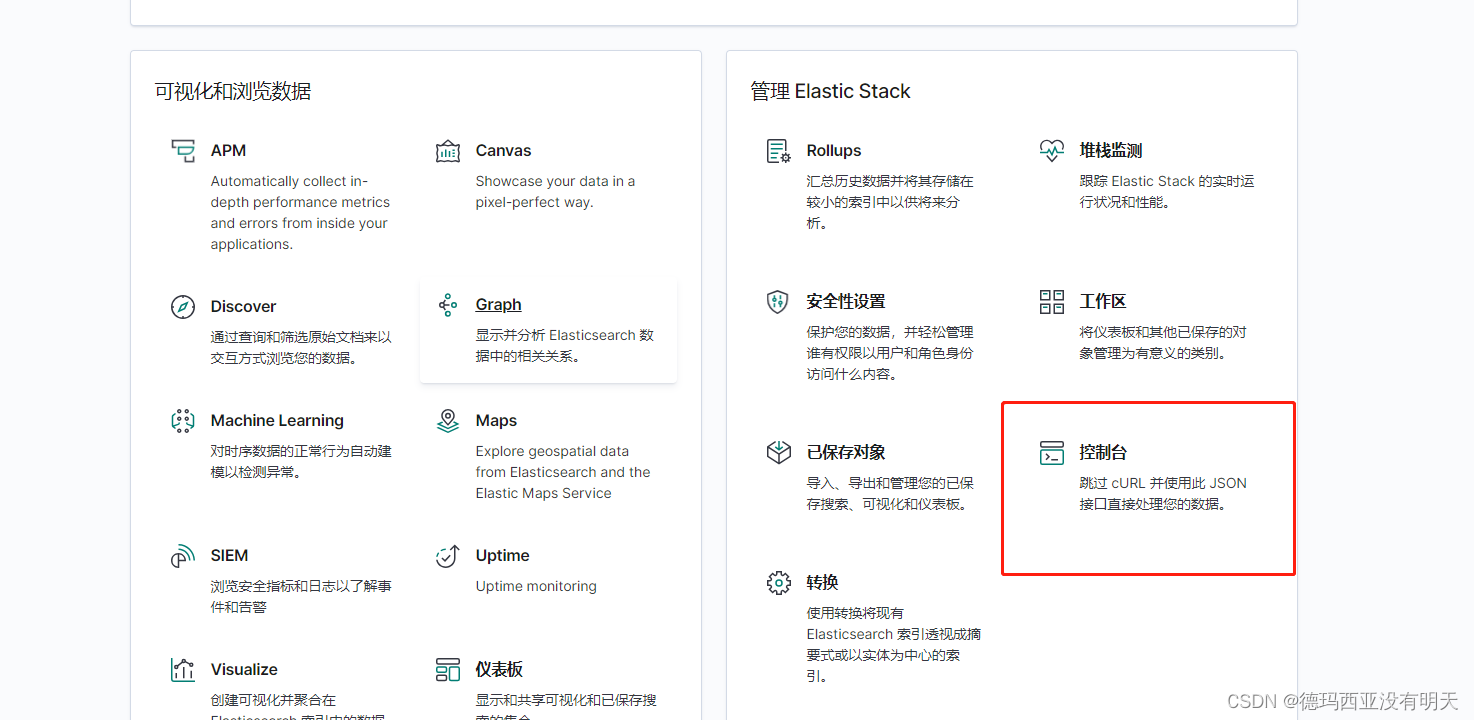Click the Rollups title link
Viewport: 1474px width, 720px height.
click(x=834, y=151)
